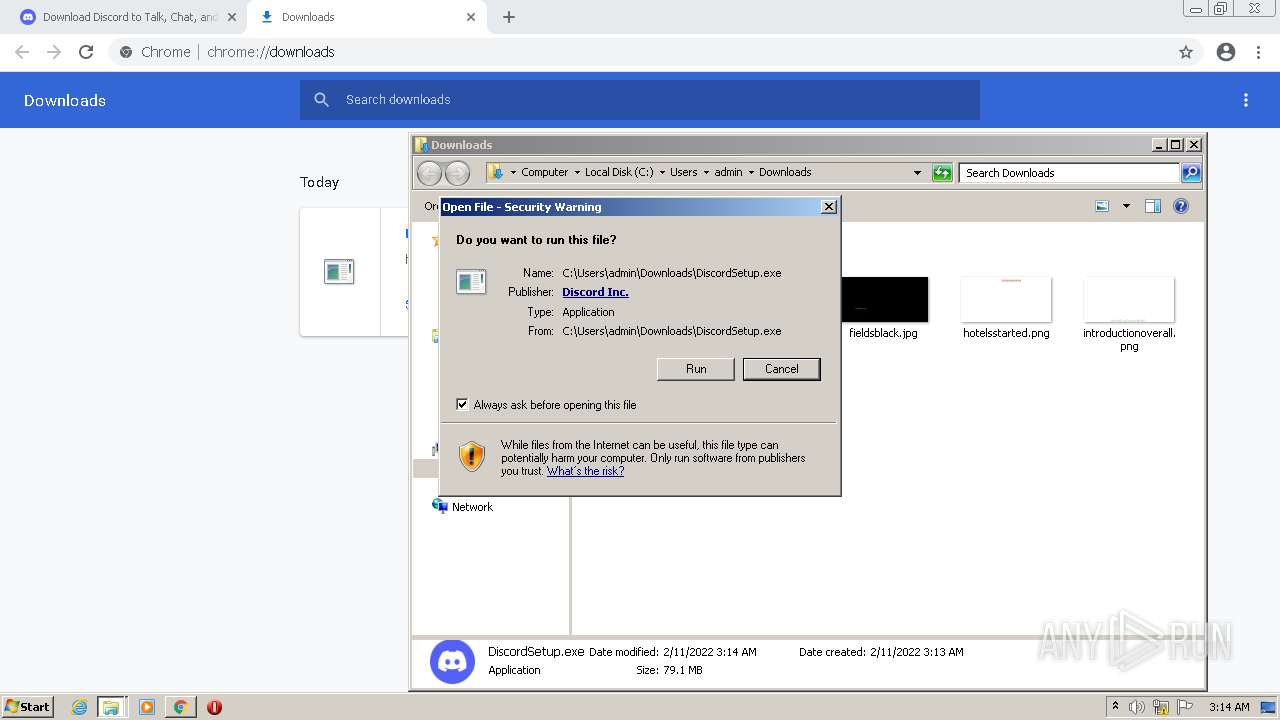Click the Explorer address bar refresh icon
This screenshot has width=1280, height=720.
point(942,173)
